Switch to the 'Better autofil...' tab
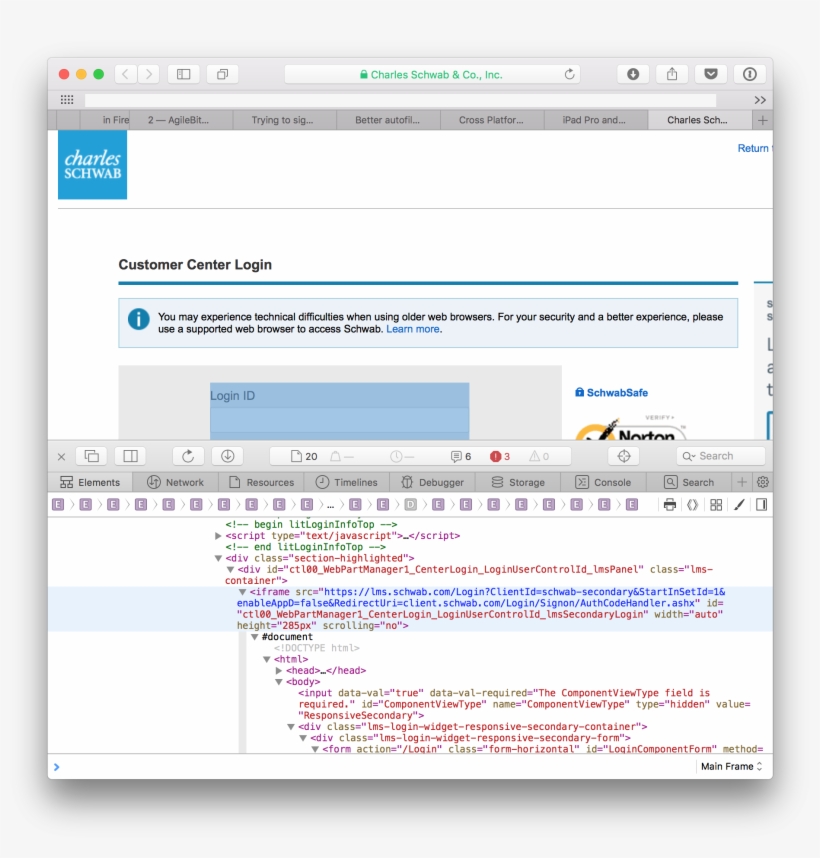The image size is (820, 858). pyautogui.click(x=387, y=120)
